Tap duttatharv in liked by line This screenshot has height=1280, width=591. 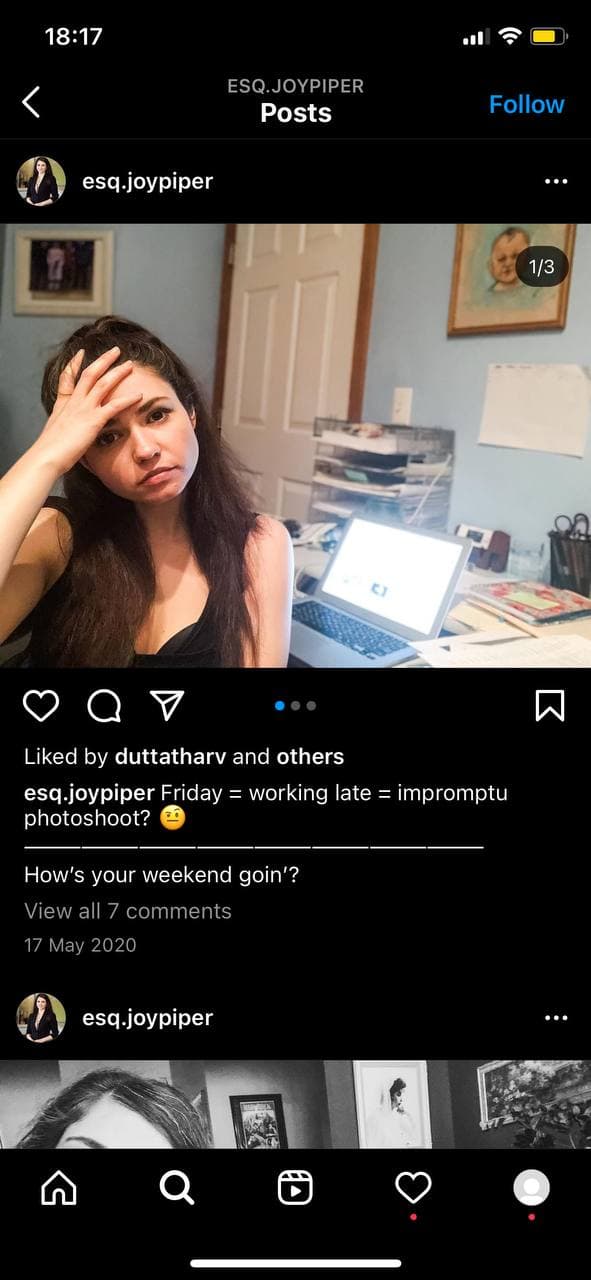click(172, 757)
